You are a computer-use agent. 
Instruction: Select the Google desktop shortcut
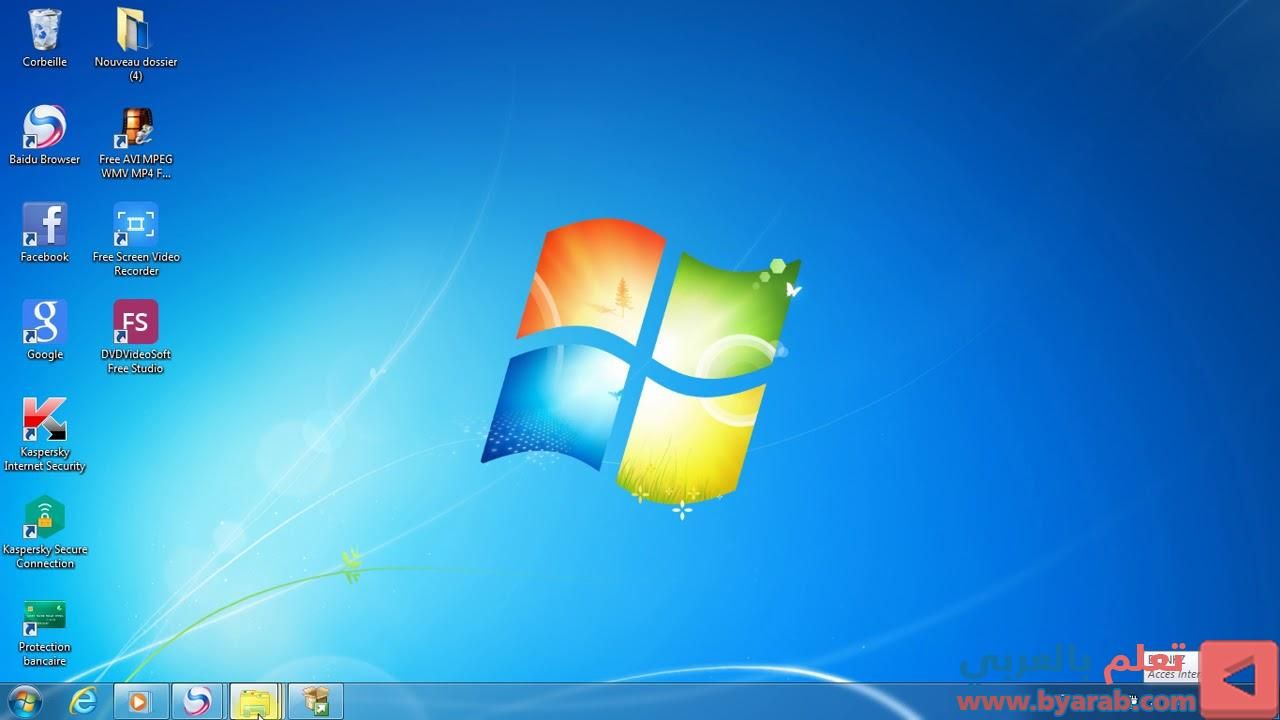45,330
